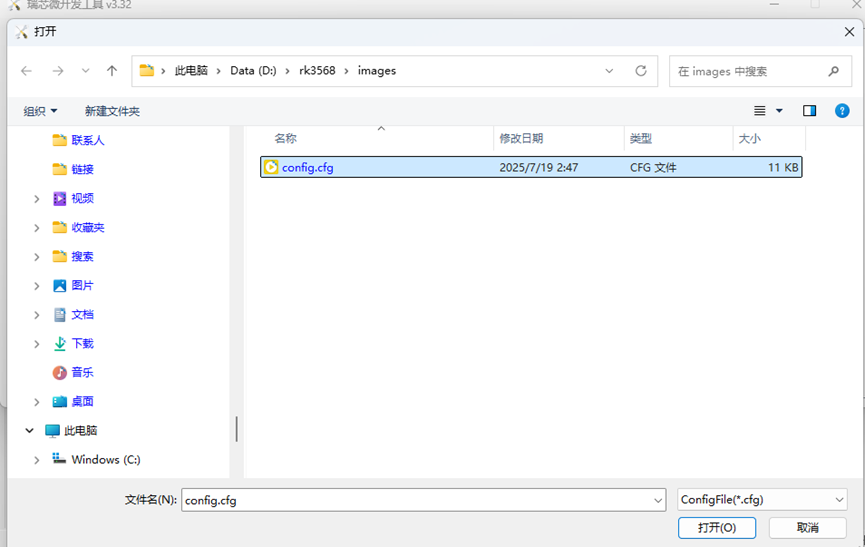The height and width of the screenshot is (547, 865).
Task: Click the 取消 button
Action: tap(808, 528)
